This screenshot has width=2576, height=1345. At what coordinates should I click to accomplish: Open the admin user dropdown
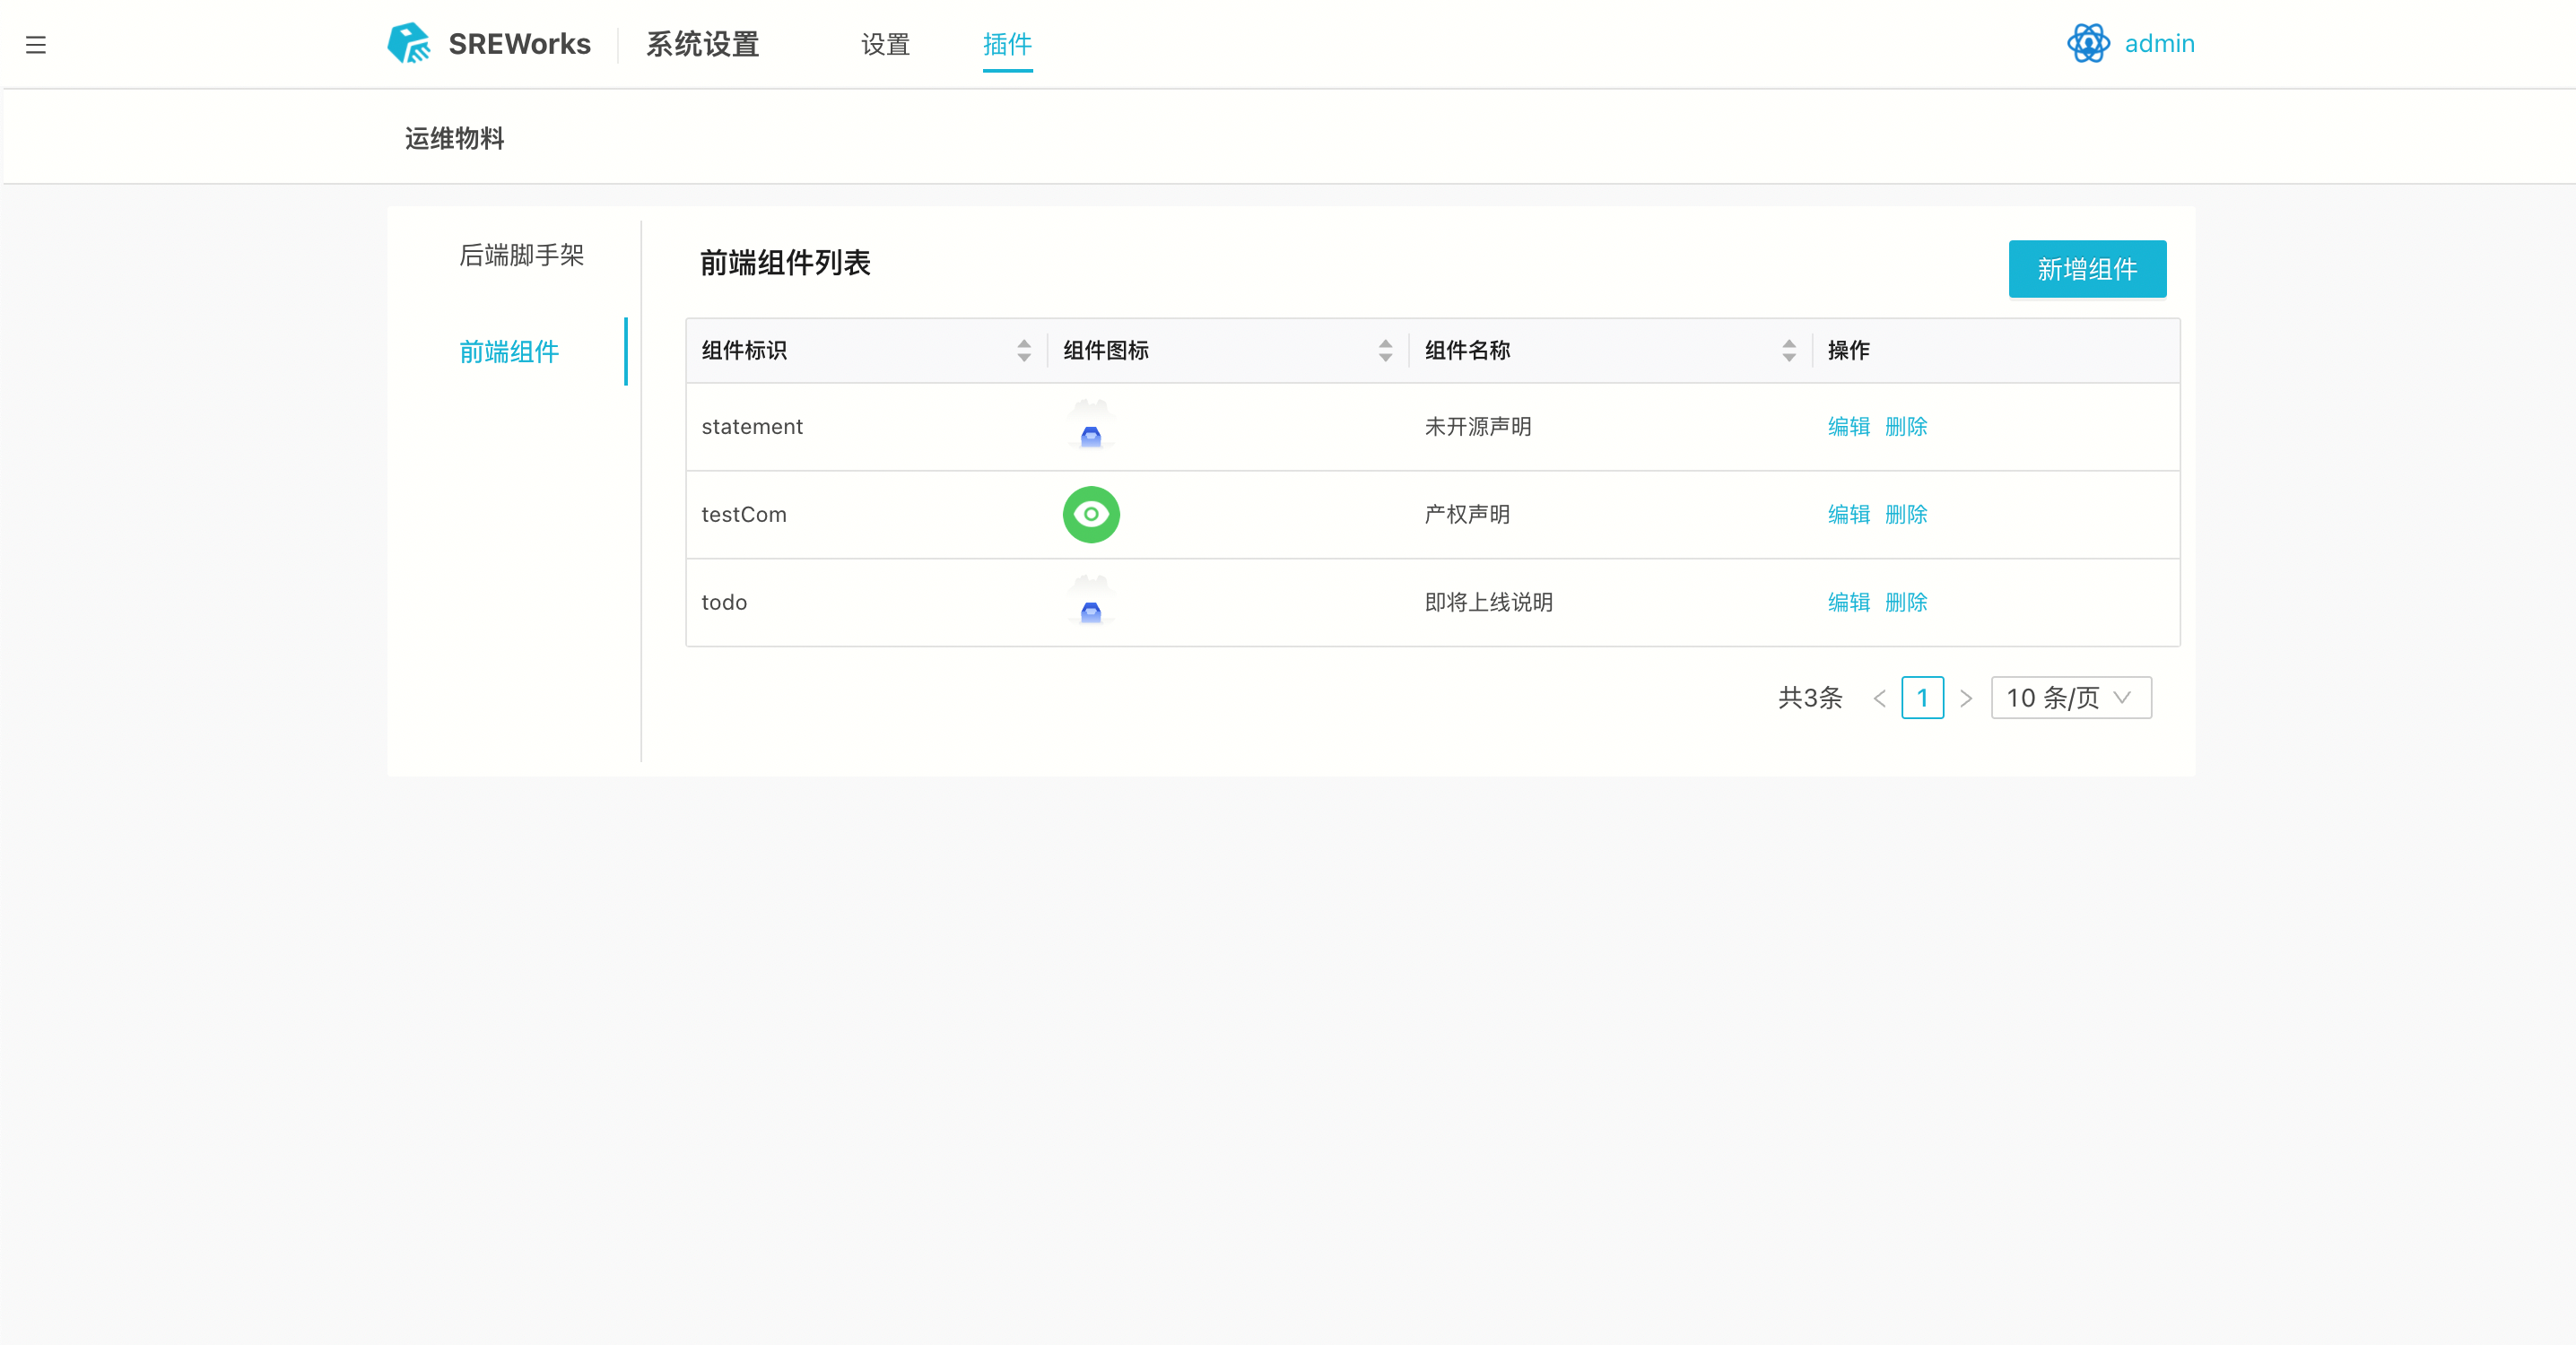2159,44
